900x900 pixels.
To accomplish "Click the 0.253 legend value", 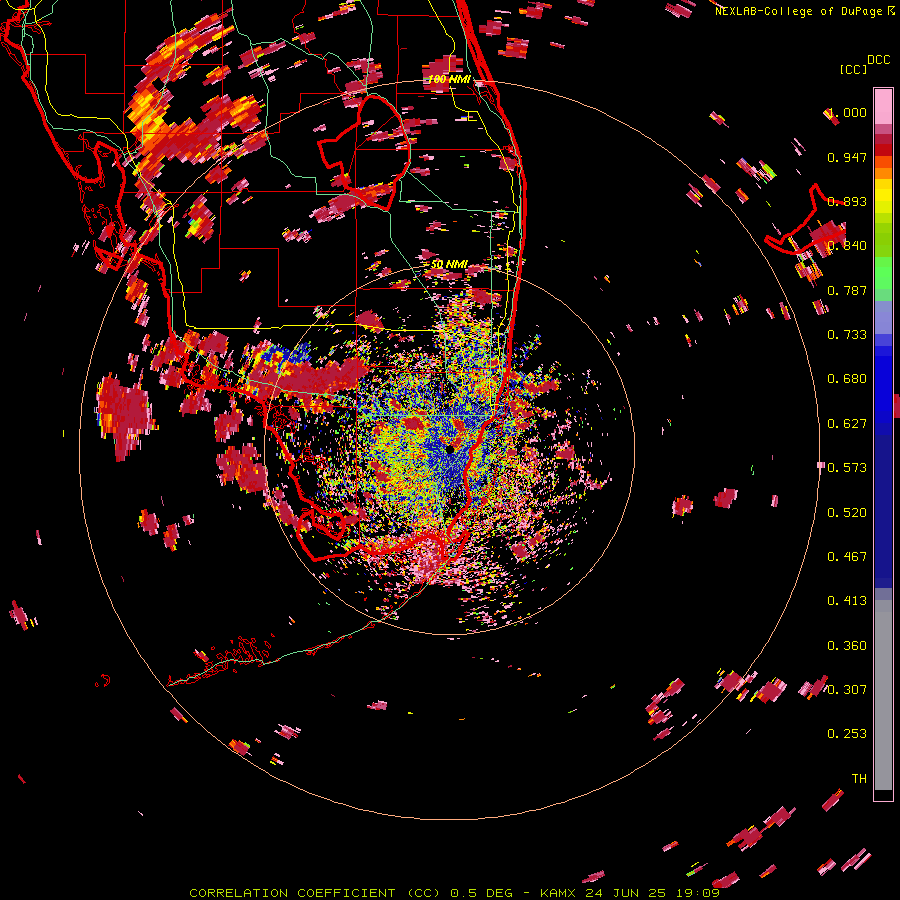I will pyautogui.click(x=847, y=734).
